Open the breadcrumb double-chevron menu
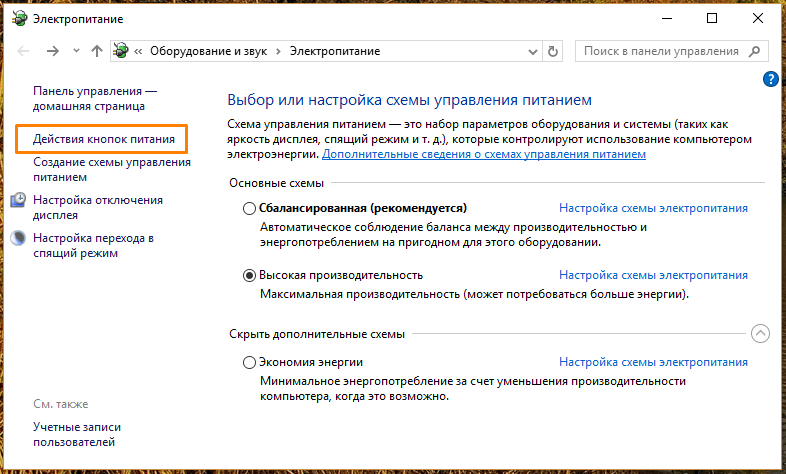 click(138, 51)
